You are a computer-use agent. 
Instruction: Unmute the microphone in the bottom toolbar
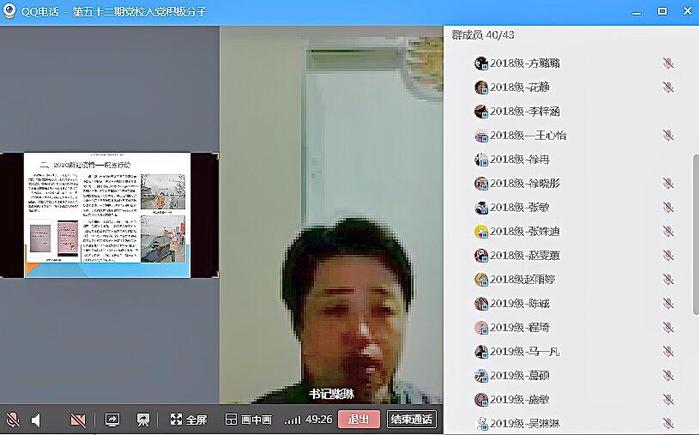(x=13, y=420)
